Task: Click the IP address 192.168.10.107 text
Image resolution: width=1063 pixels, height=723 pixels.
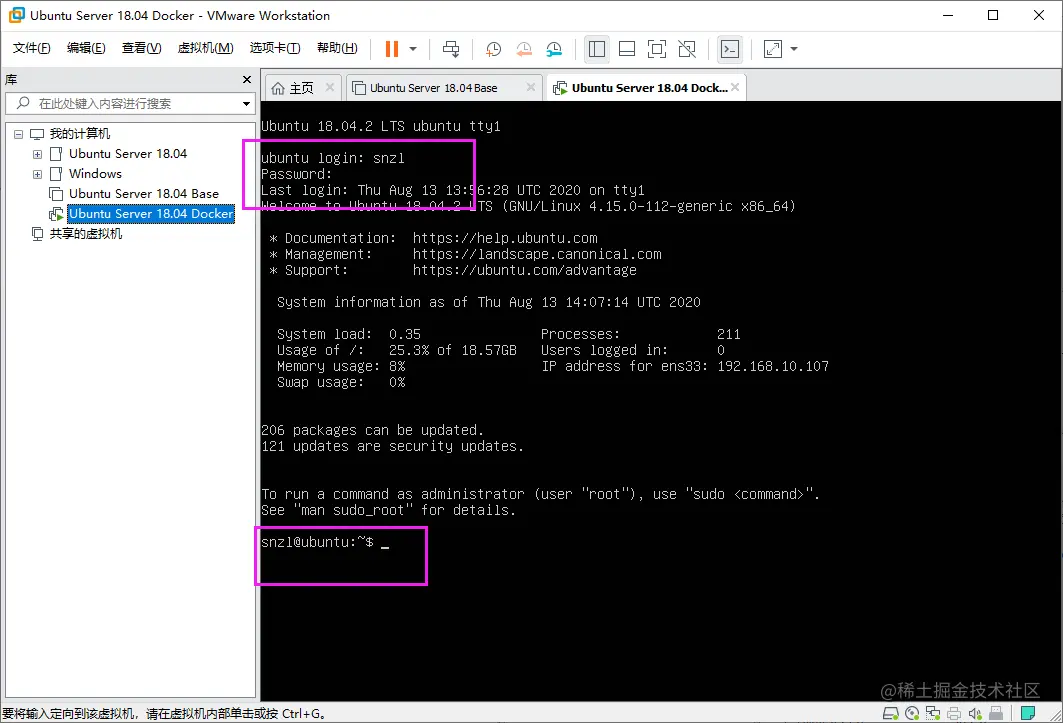Action: 773,366
